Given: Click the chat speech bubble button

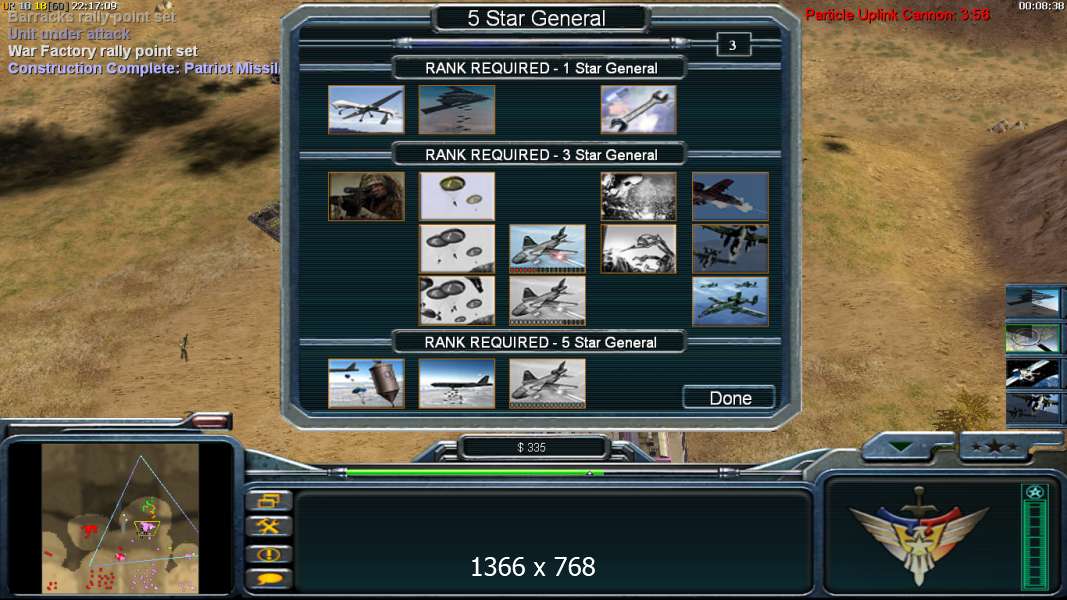Looking at the screenshot, I should (x=269, y=579).
